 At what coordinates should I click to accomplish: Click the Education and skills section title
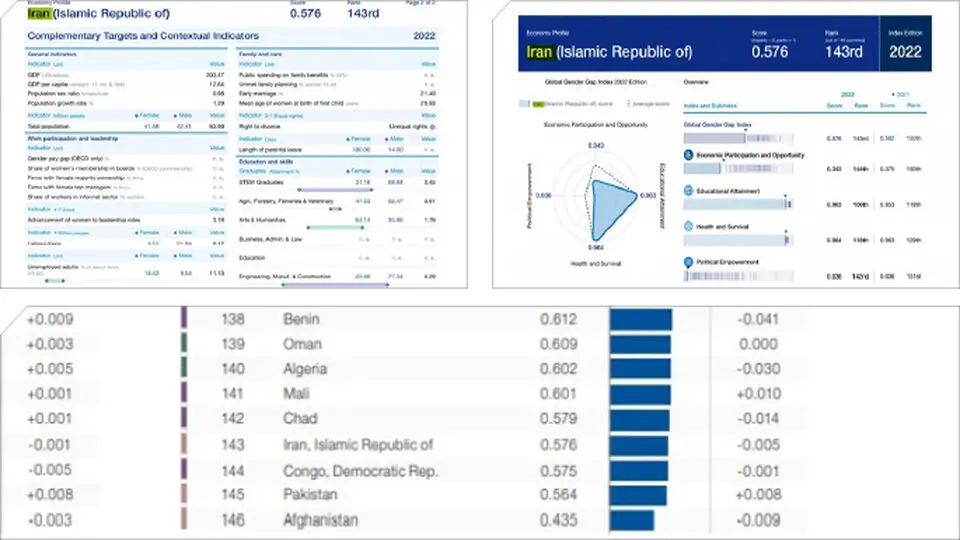pyautogui.click(x=266, y=162)
